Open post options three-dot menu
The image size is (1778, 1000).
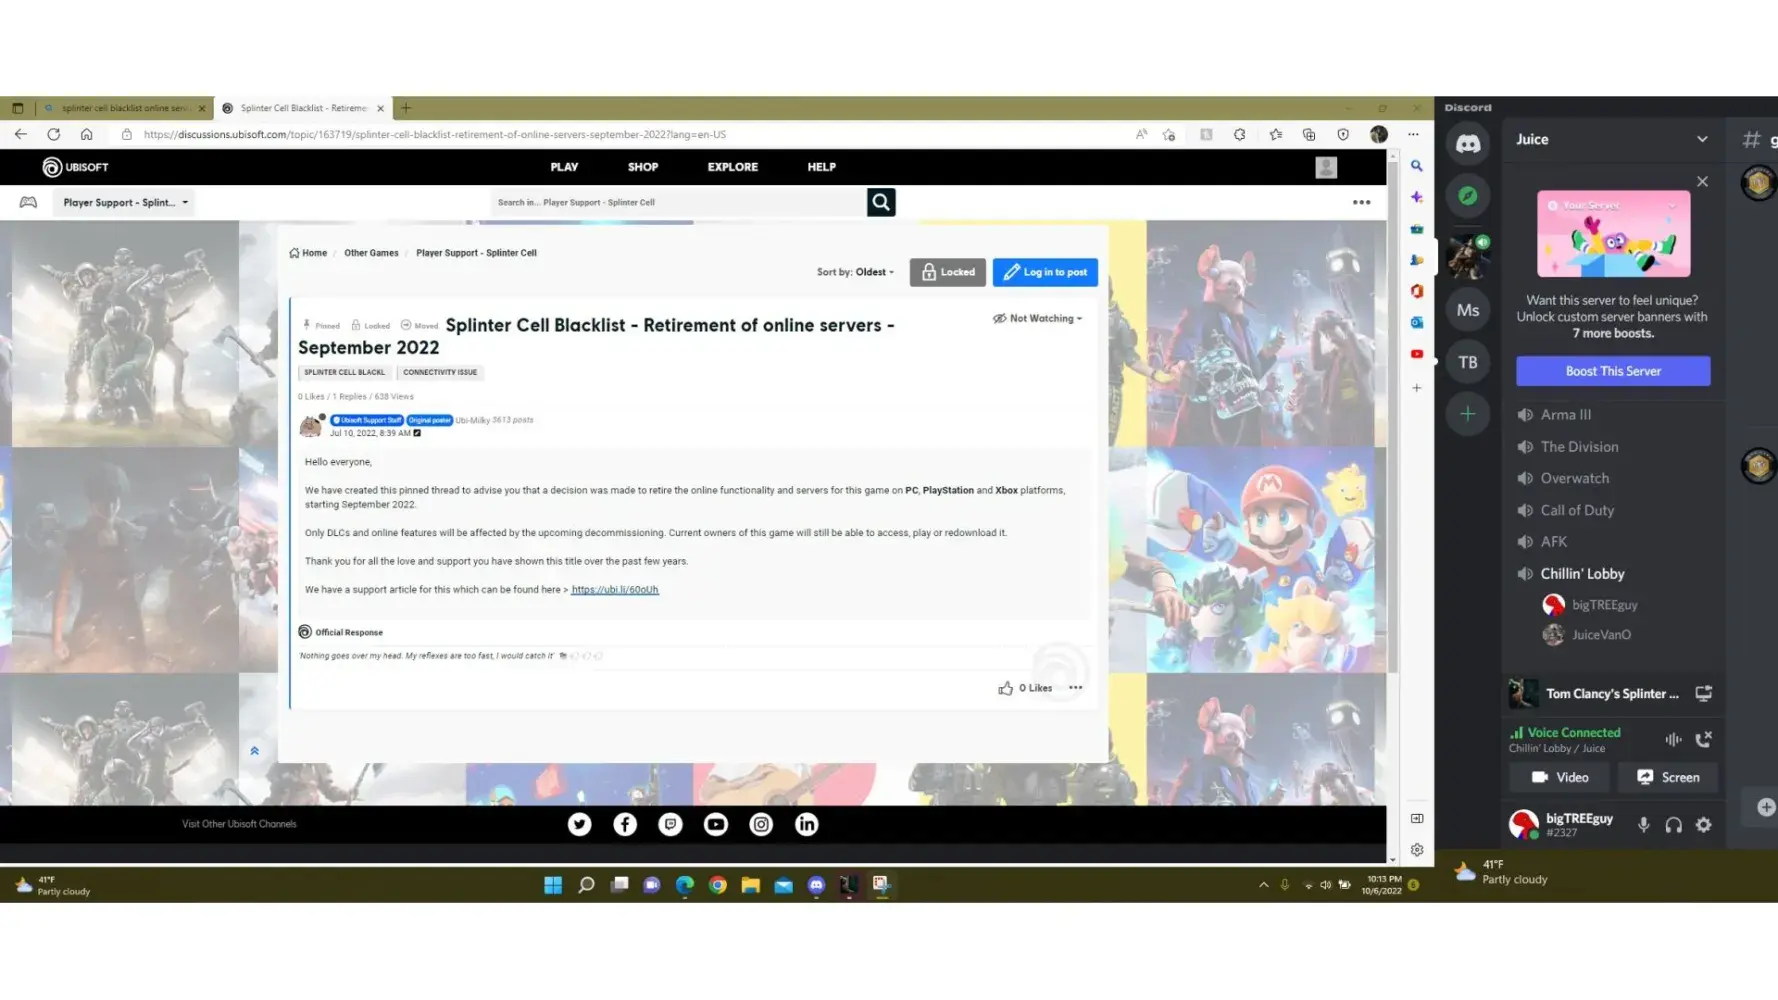[1075, 688]
